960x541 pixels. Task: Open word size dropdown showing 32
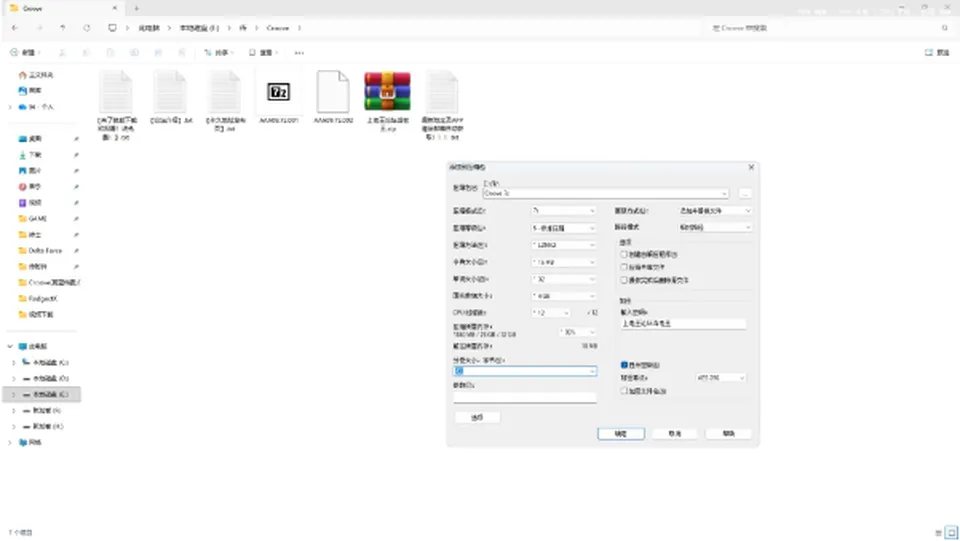click(563, 279)
